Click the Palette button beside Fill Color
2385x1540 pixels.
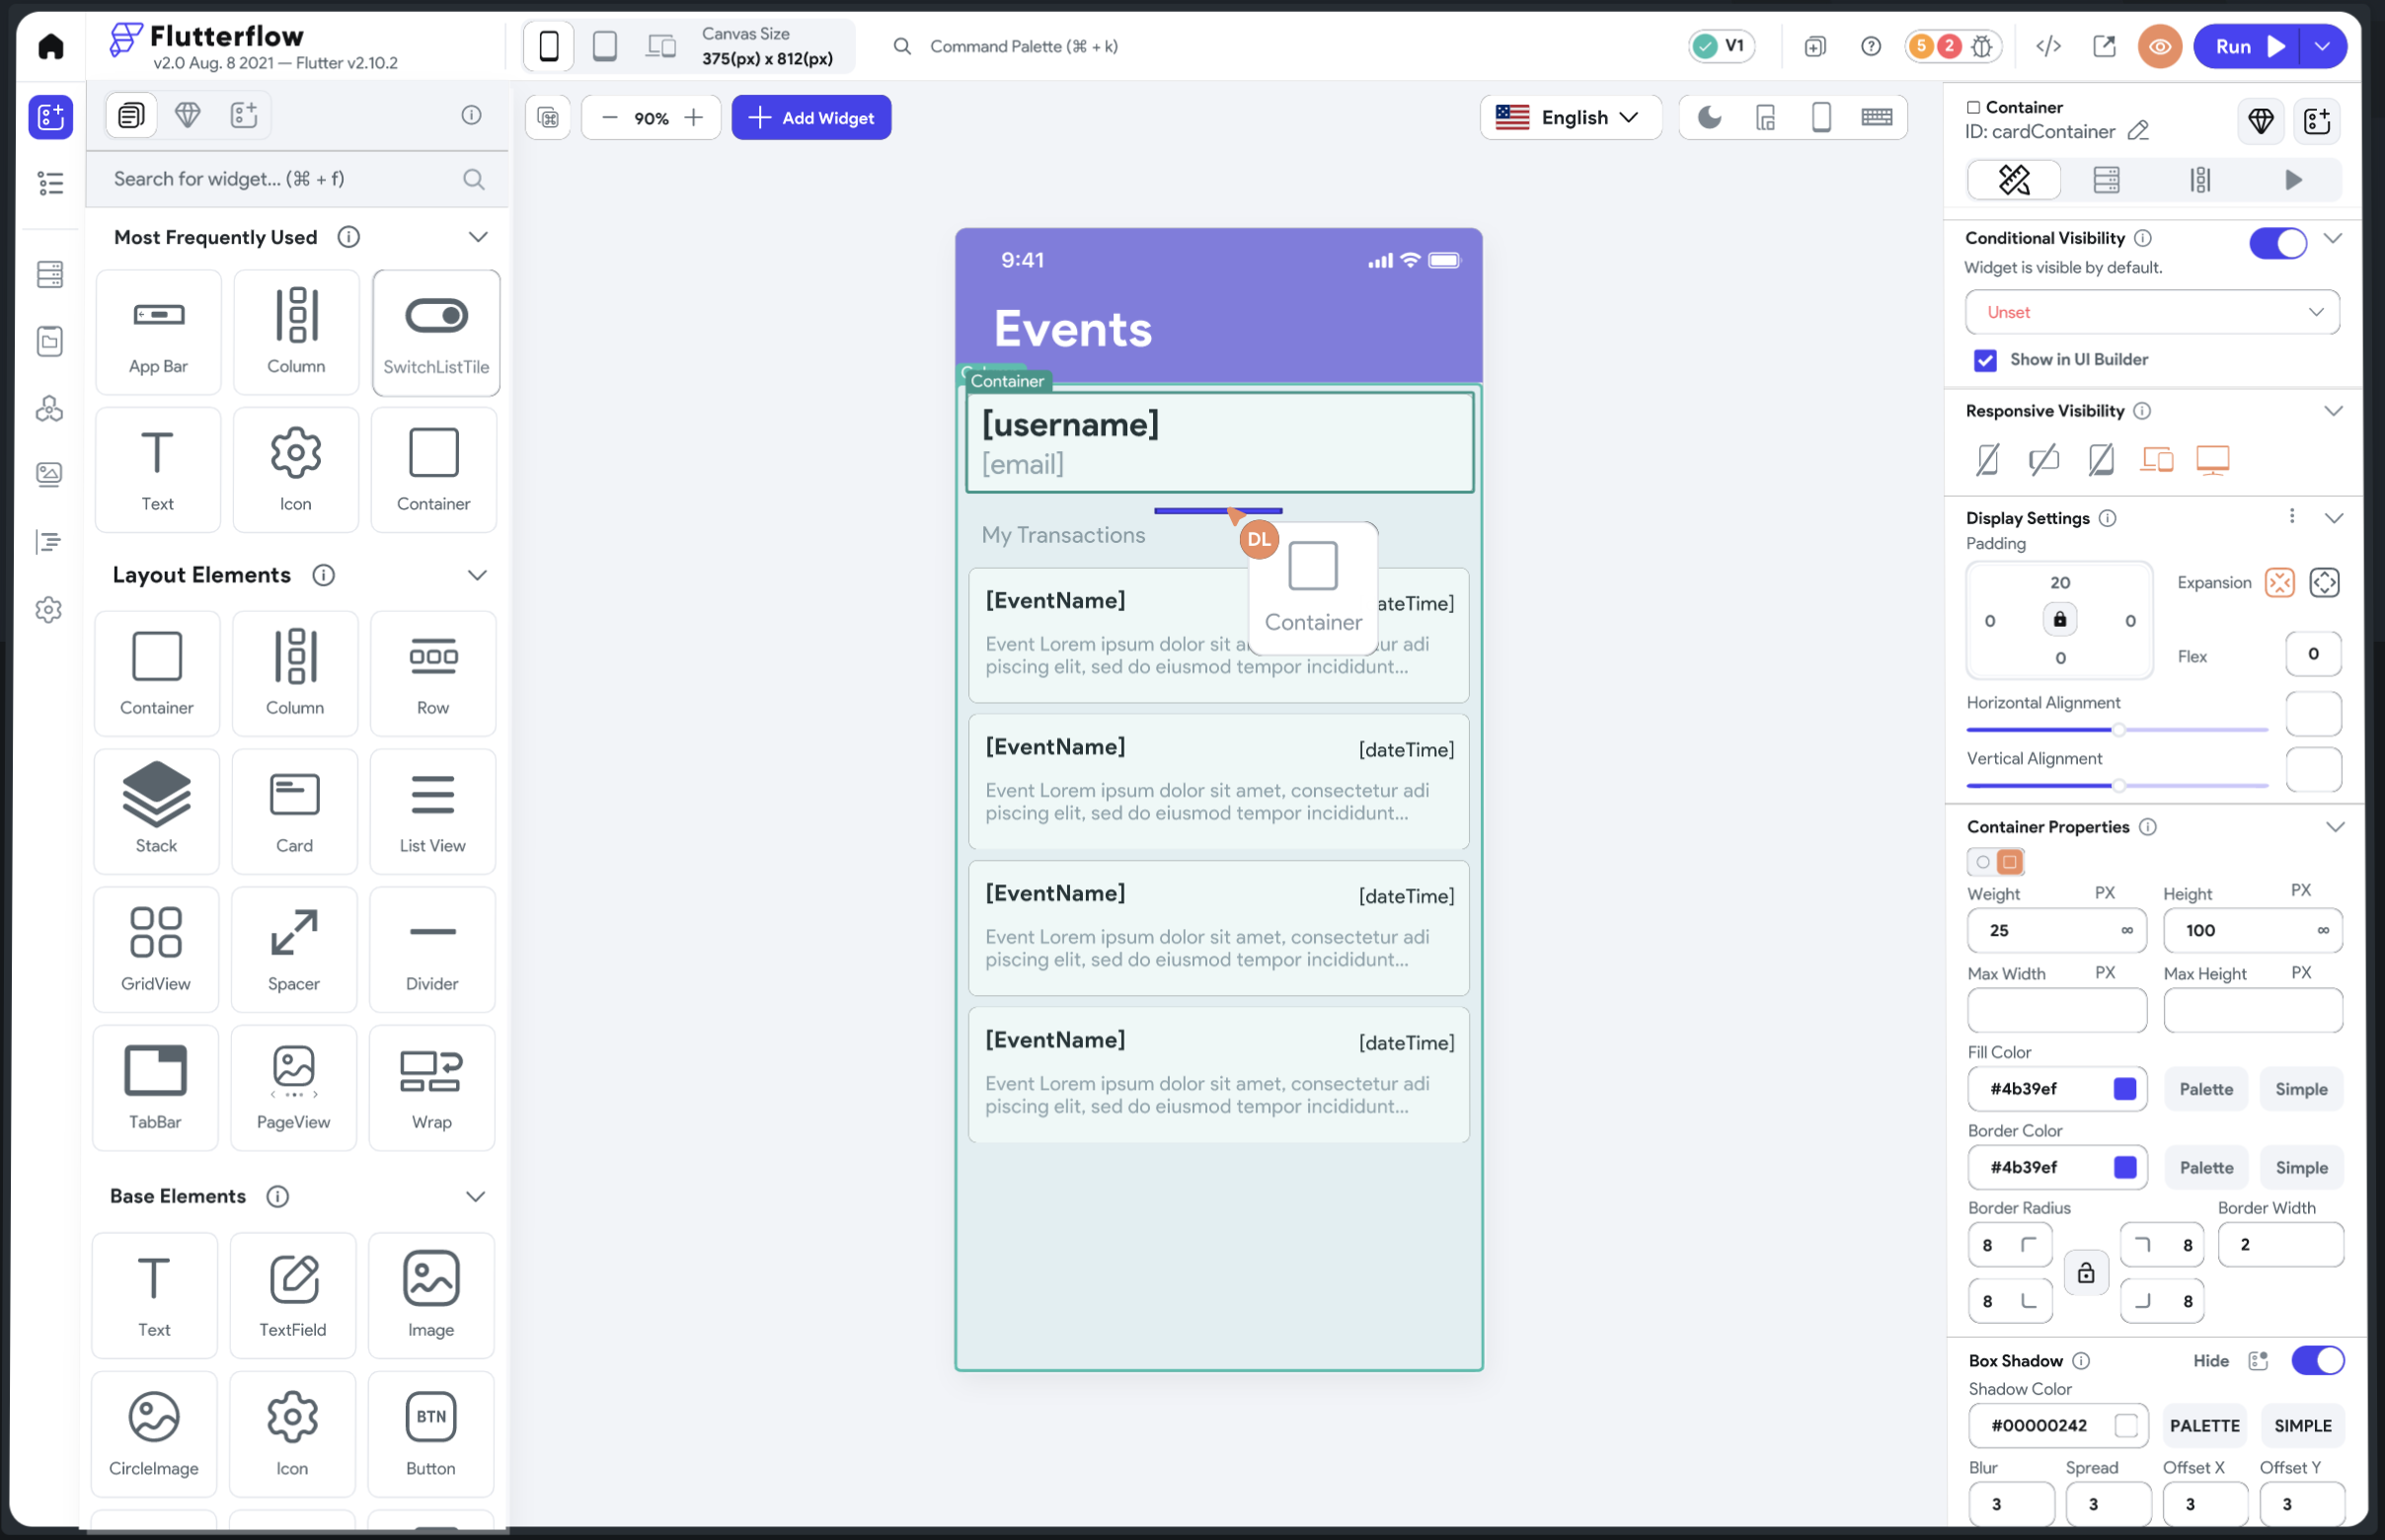click(2205, 1089)
